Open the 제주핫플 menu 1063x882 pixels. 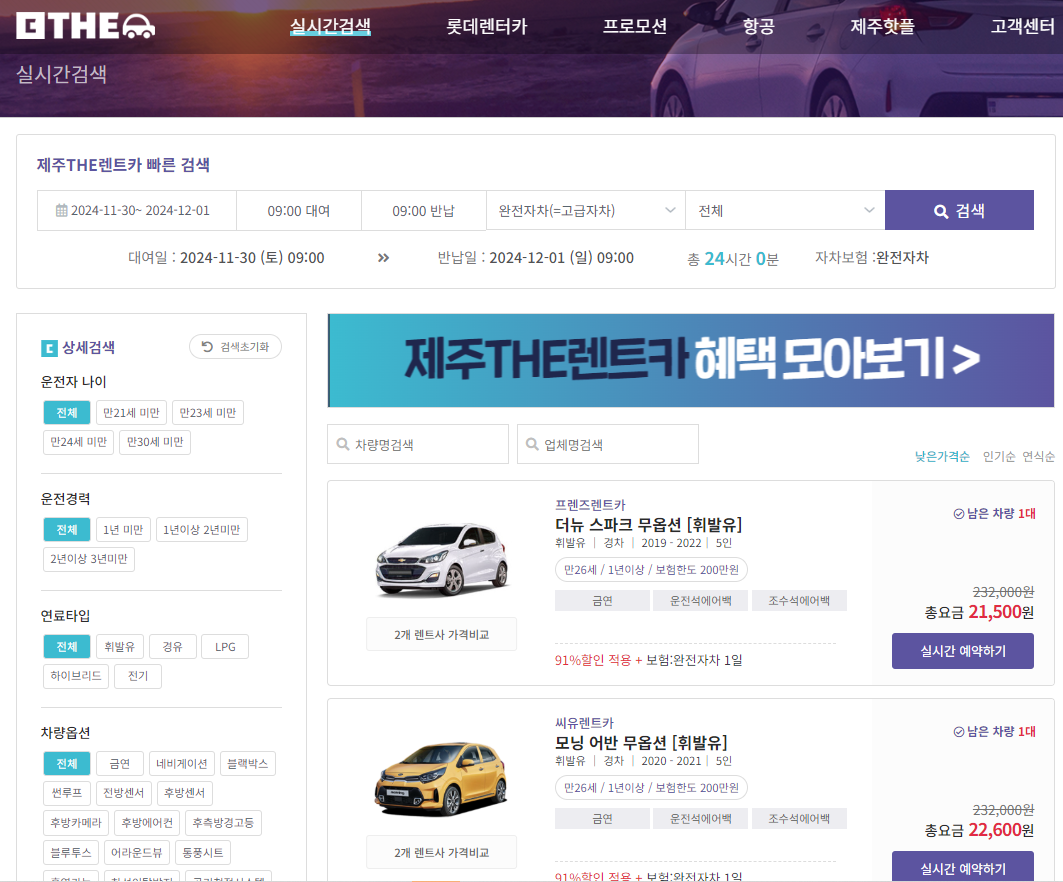coord(882,26)
